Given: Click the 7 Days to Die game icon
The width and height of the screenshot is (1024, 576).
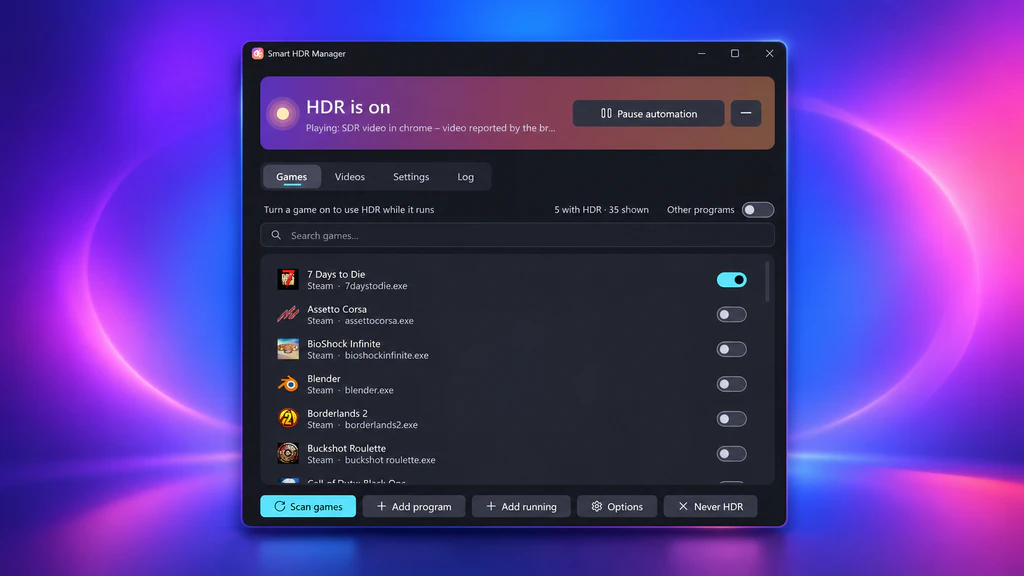Looking at the screenshot, I should click(x=287, y=280).
